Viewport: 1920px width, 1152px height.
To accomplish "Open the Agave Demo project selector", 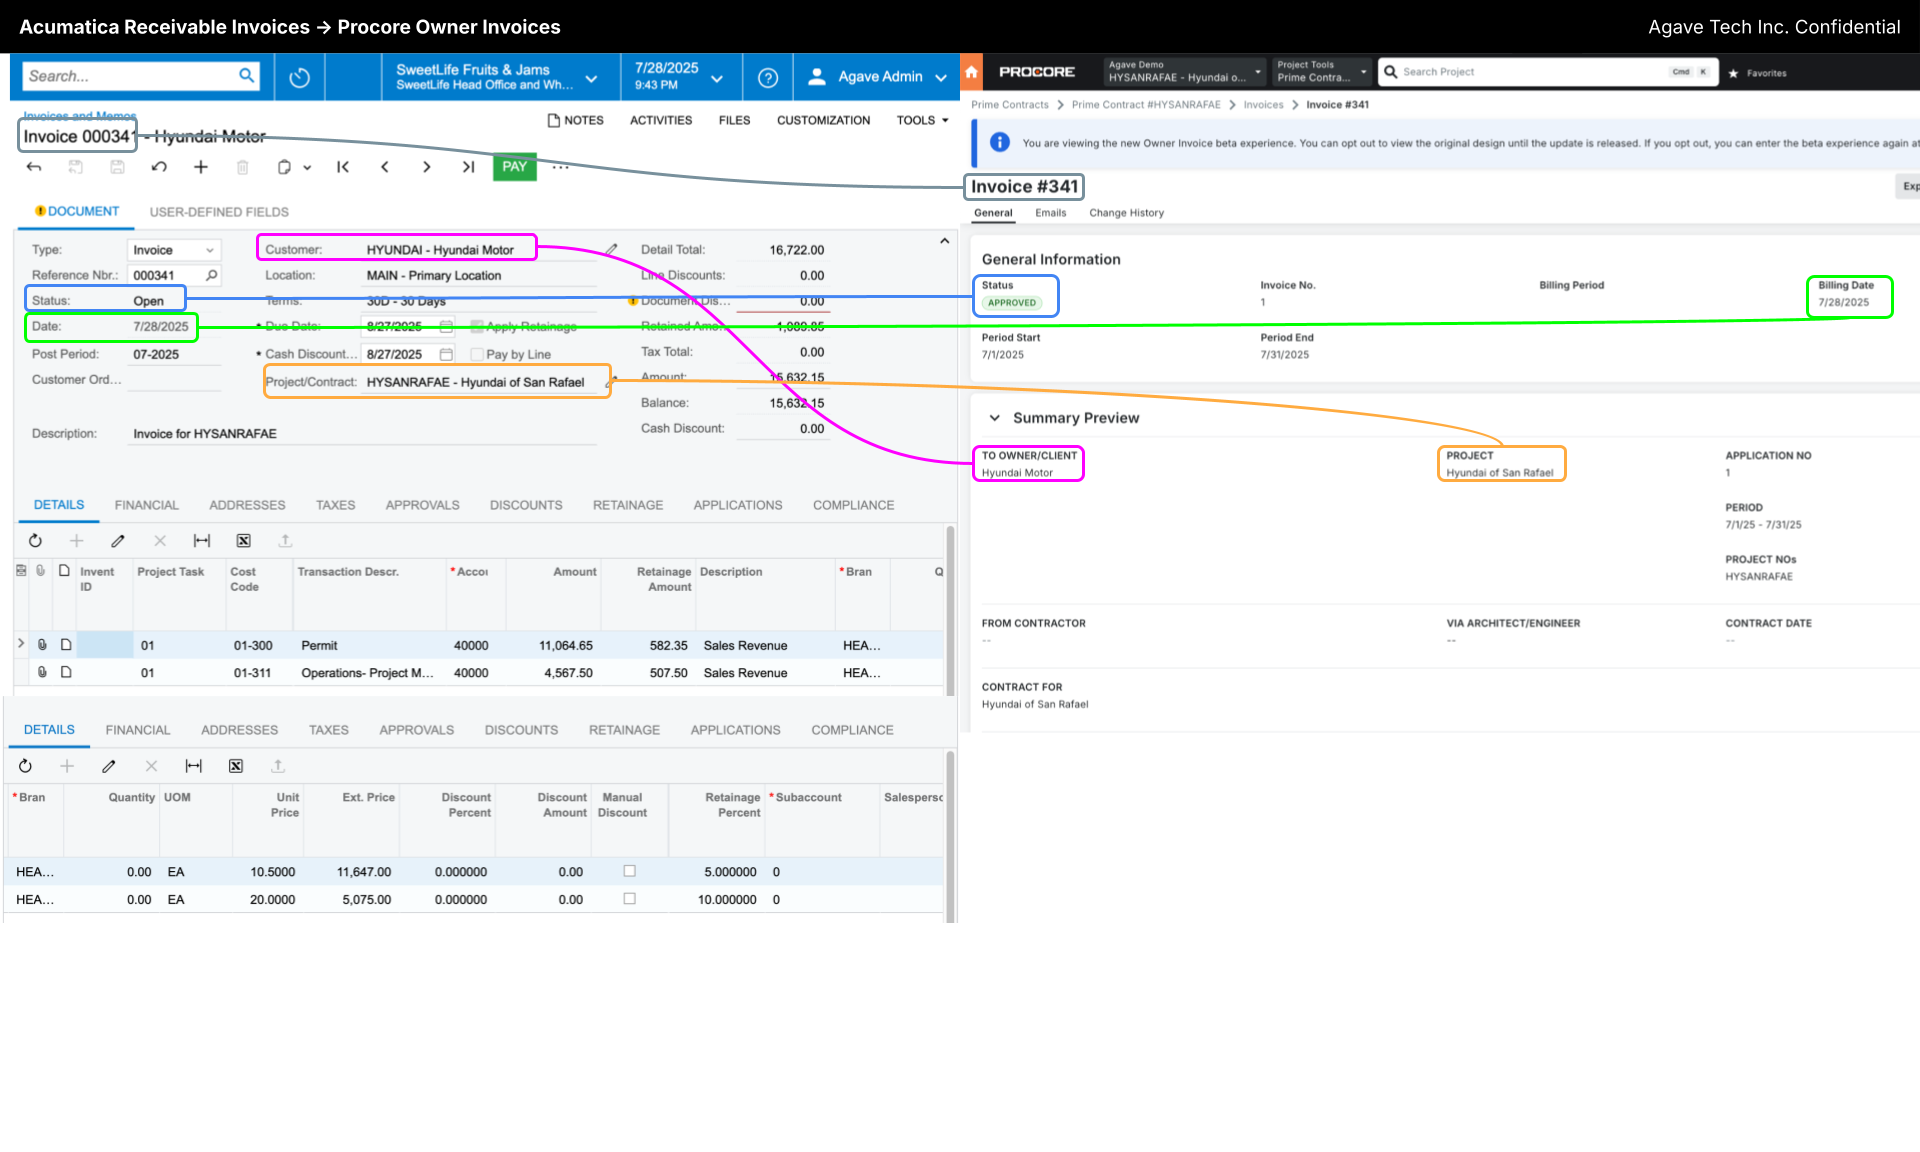I will pyautogui.click(x=1184, y=71).
